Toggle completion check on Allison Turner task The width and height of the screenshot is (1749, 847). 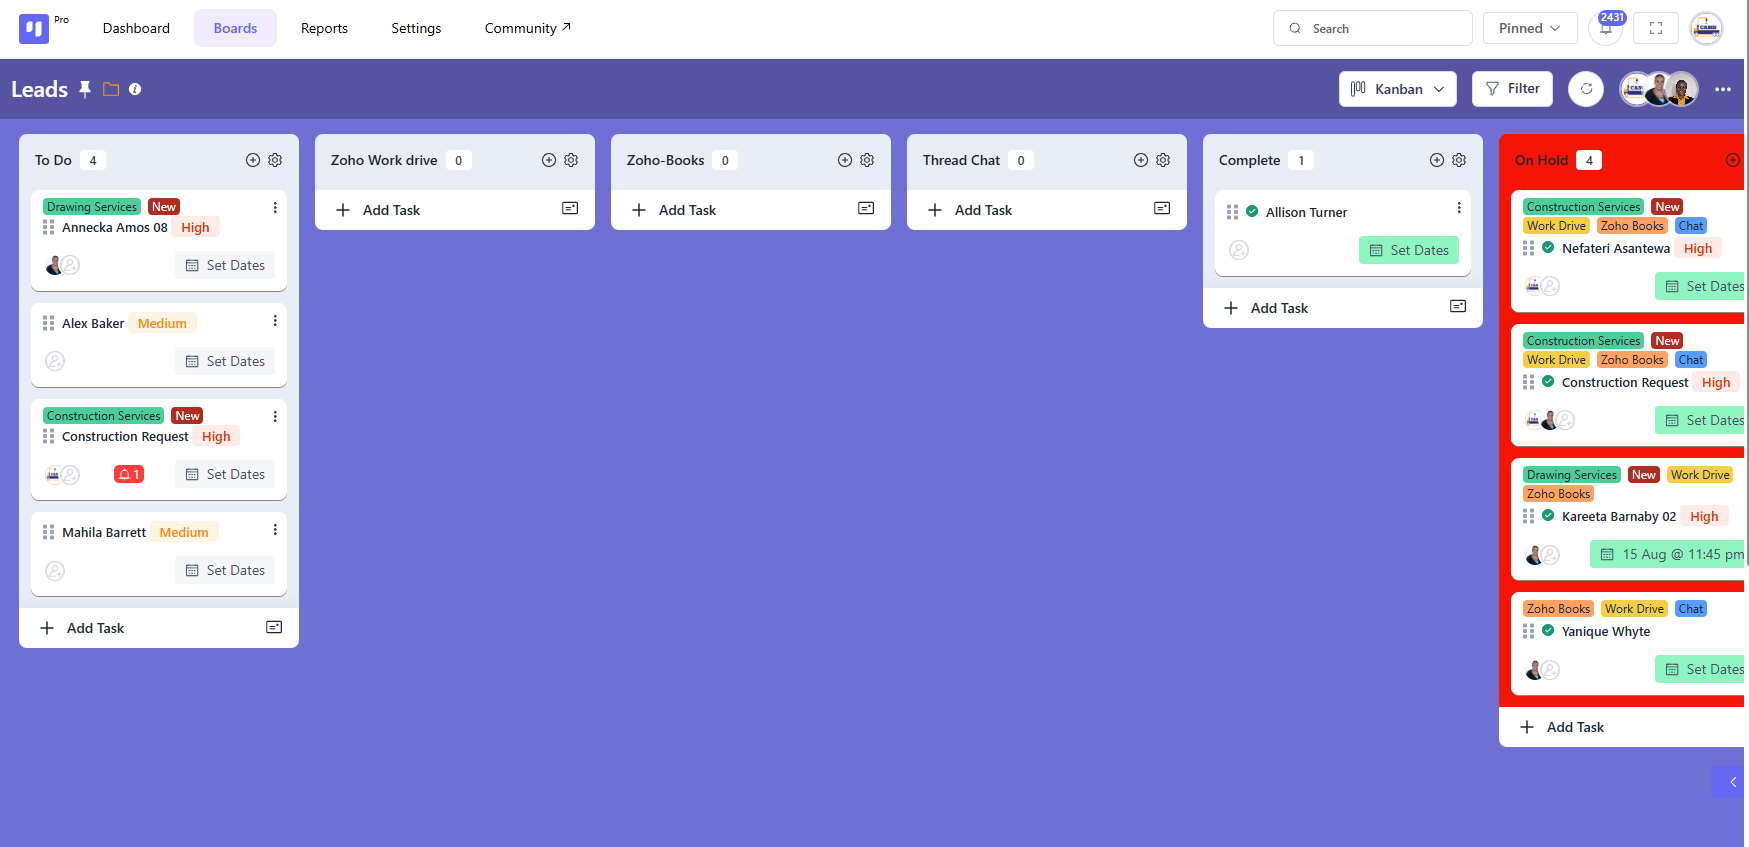point(1252,211)
